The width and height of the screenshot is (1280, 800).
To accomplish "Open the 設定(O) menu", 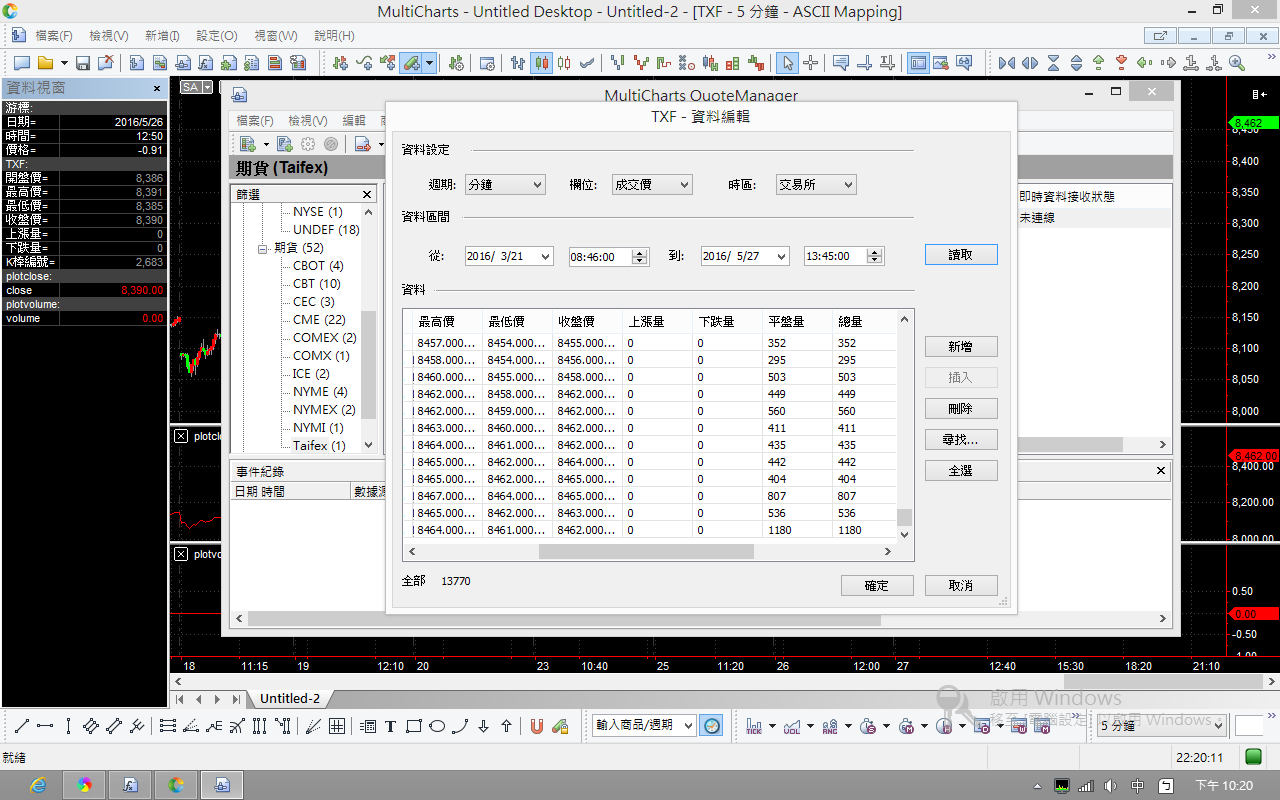I will (x=217, y=35).
